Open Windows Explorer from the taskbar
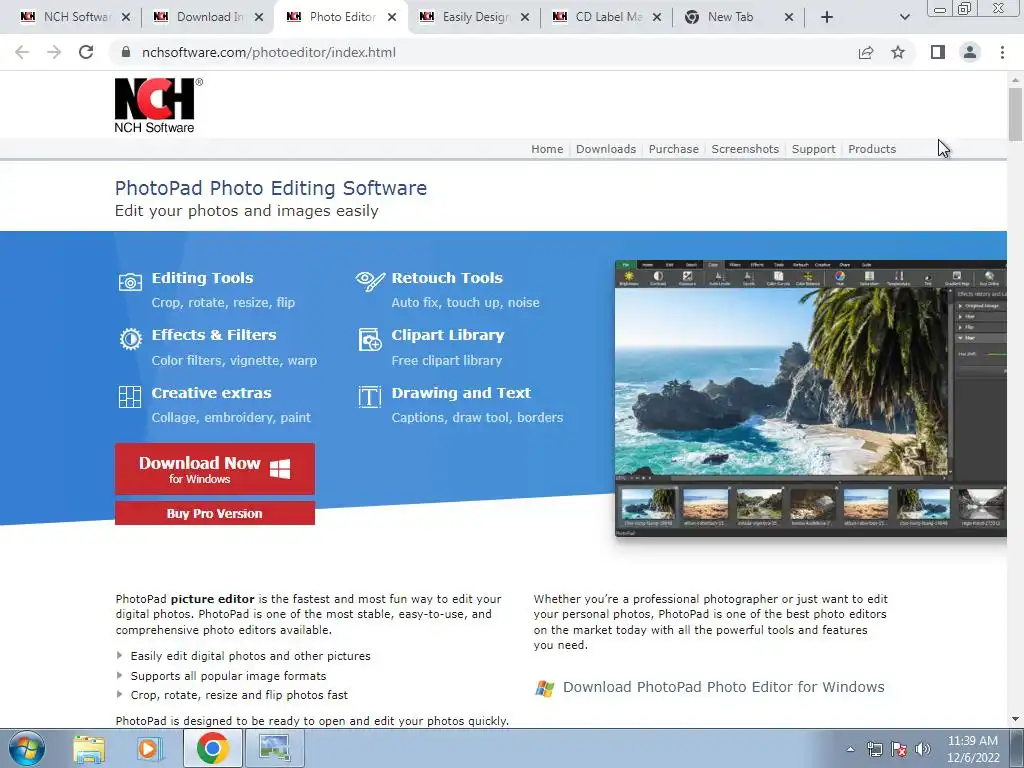1024x768 pixels. point(89,749)
